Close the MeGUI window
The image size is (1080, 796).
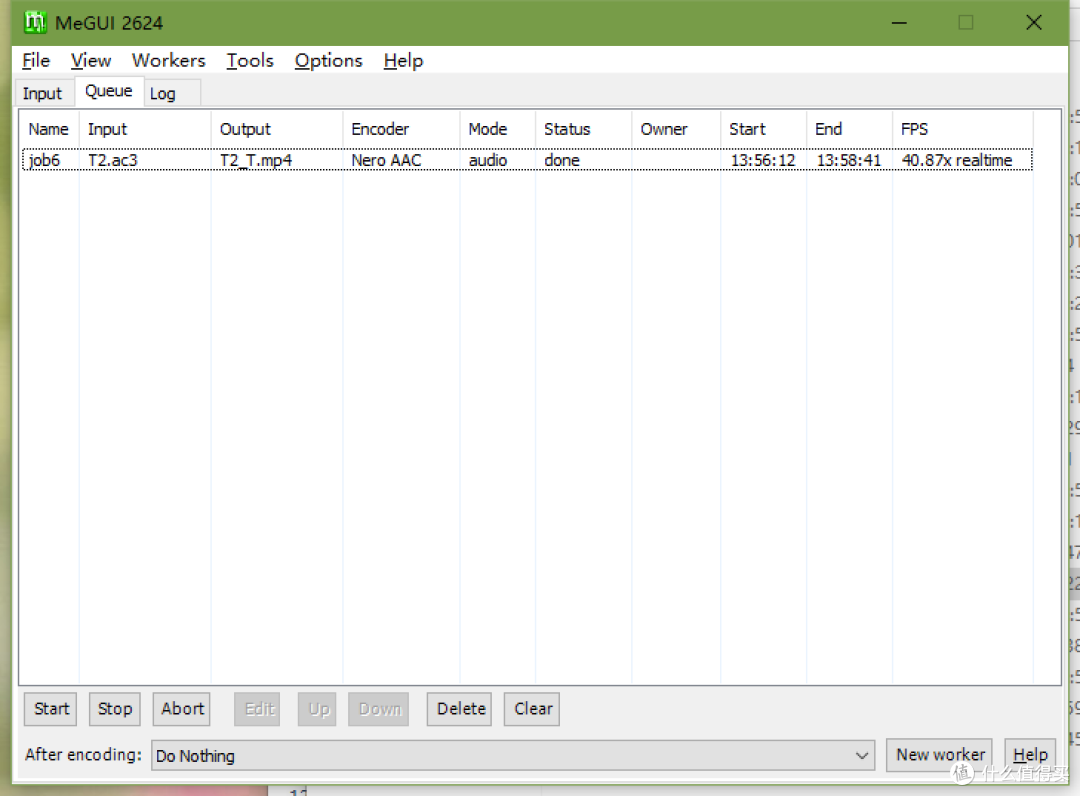coord(1033,23)
